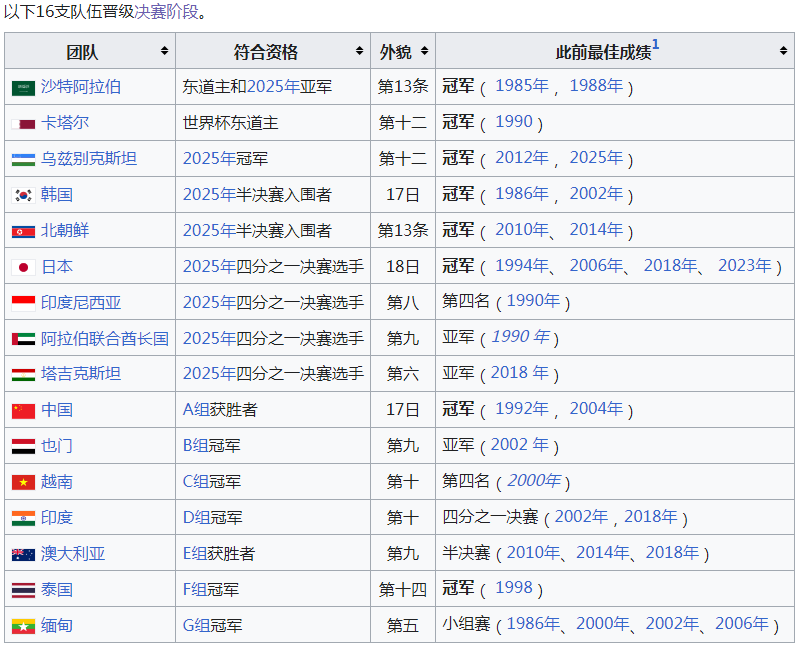Screen dimensions: 799x647
Task: Open 1985年 link in Saudi Arabia row
Action: coord(522,86)
